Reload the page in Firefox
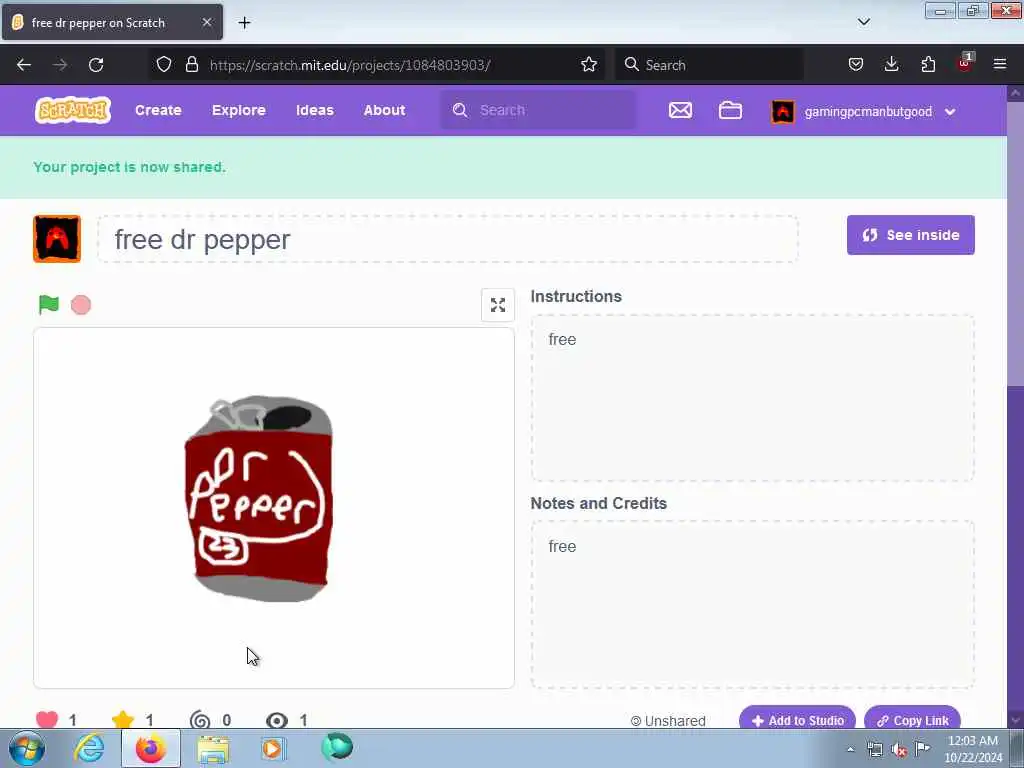Viewport: 1024px width, 768px height. pos(96,65)
